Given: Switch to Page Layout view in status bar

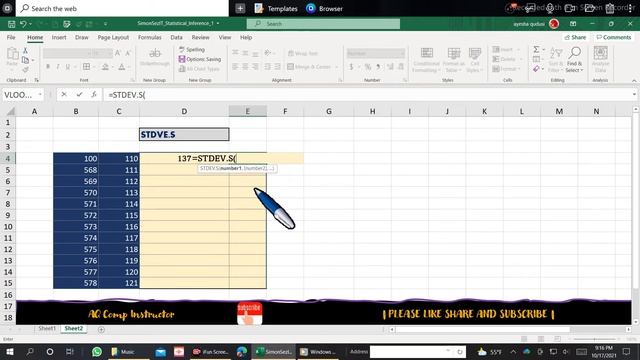Looking at the screenshot, I should click(x=540, y=339).
